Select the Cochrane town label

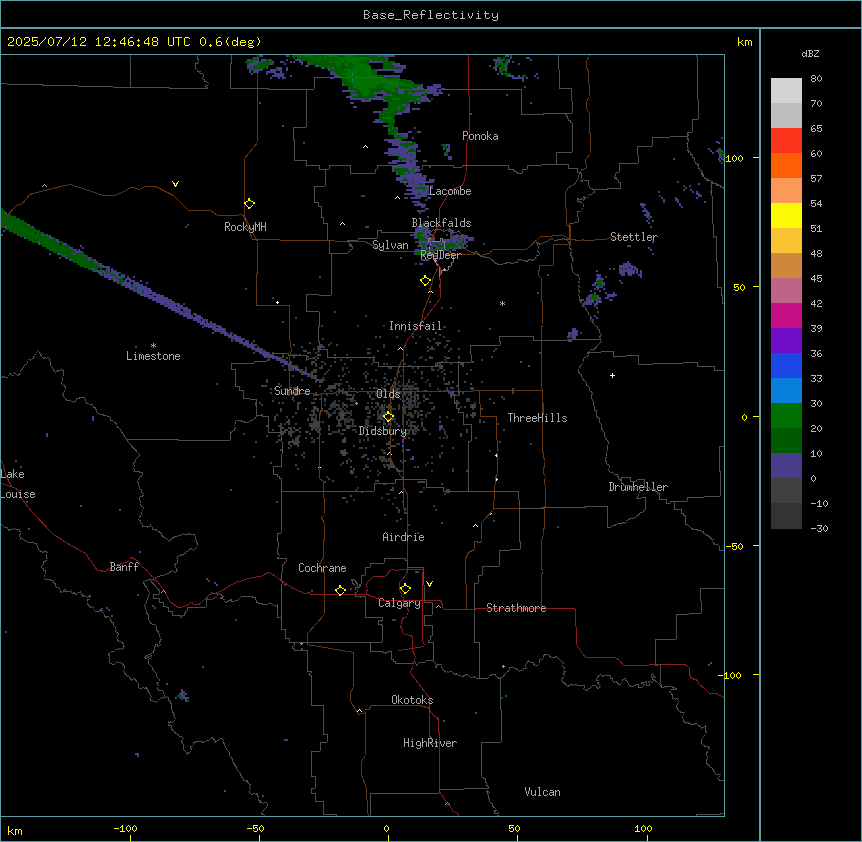tap(322, 568)
